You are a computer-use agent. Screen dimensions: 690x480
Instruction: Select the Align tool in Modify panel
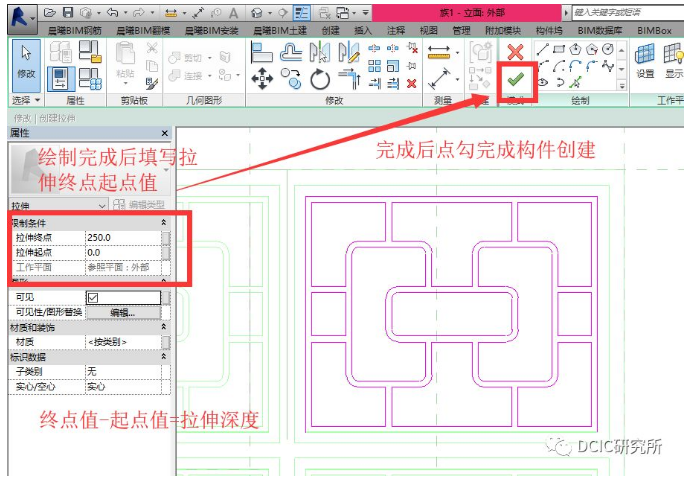tap(262, 52)
